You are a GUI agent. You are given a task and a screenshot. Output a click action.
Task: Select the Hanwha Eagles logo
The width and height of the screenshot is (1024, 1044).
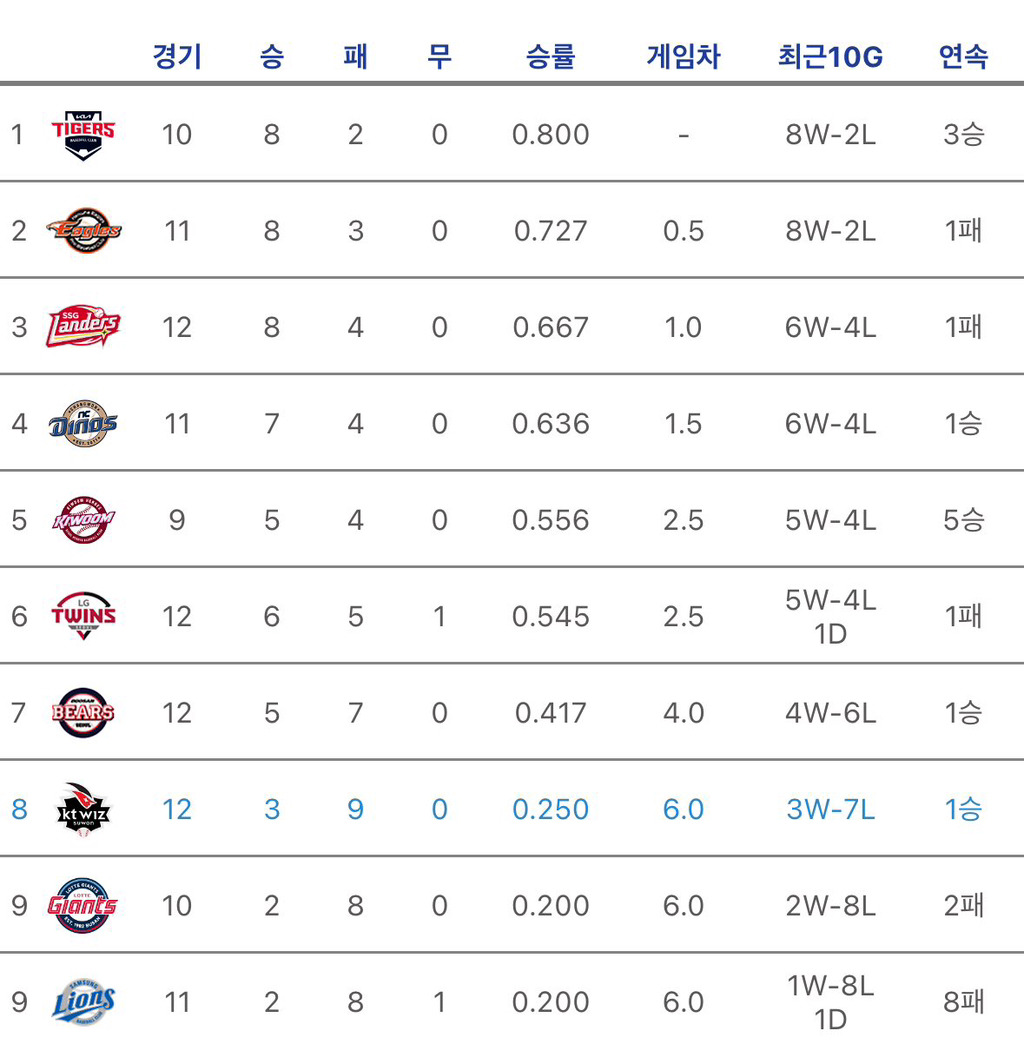pos(84,230)
